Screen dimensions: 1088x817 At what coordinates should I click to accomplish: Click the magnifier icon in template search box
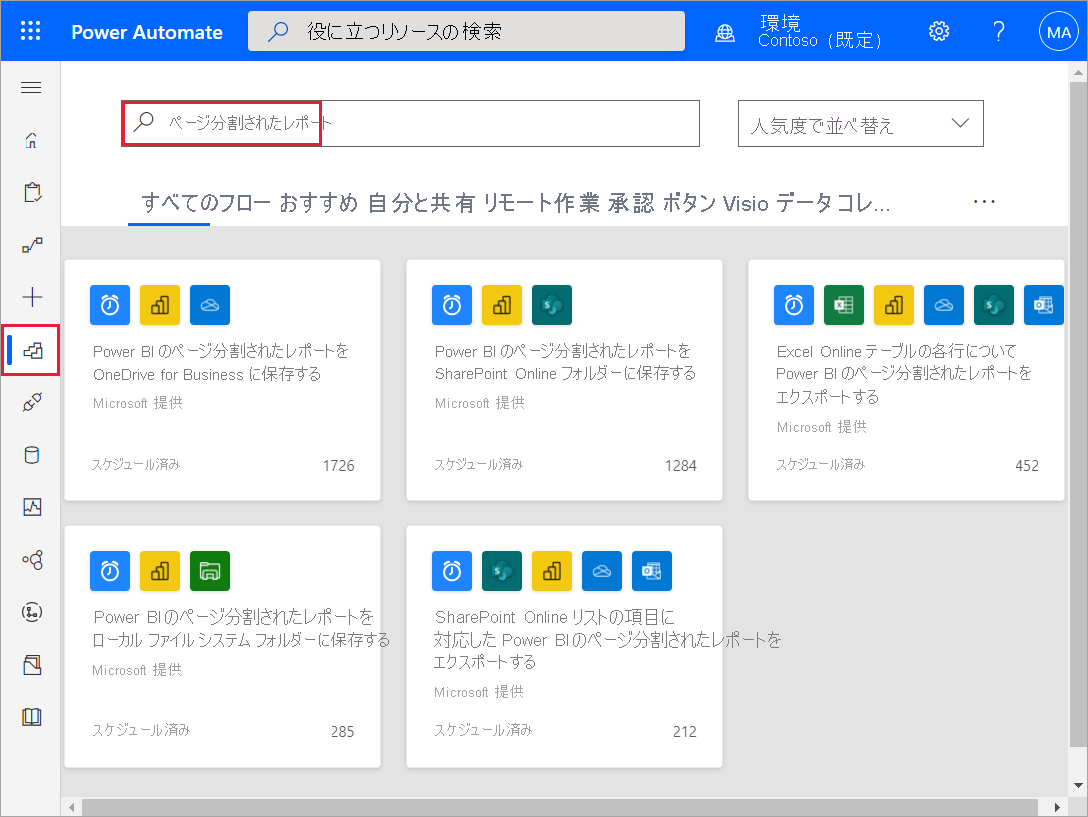pyautogui.click(x=144, y=121)
